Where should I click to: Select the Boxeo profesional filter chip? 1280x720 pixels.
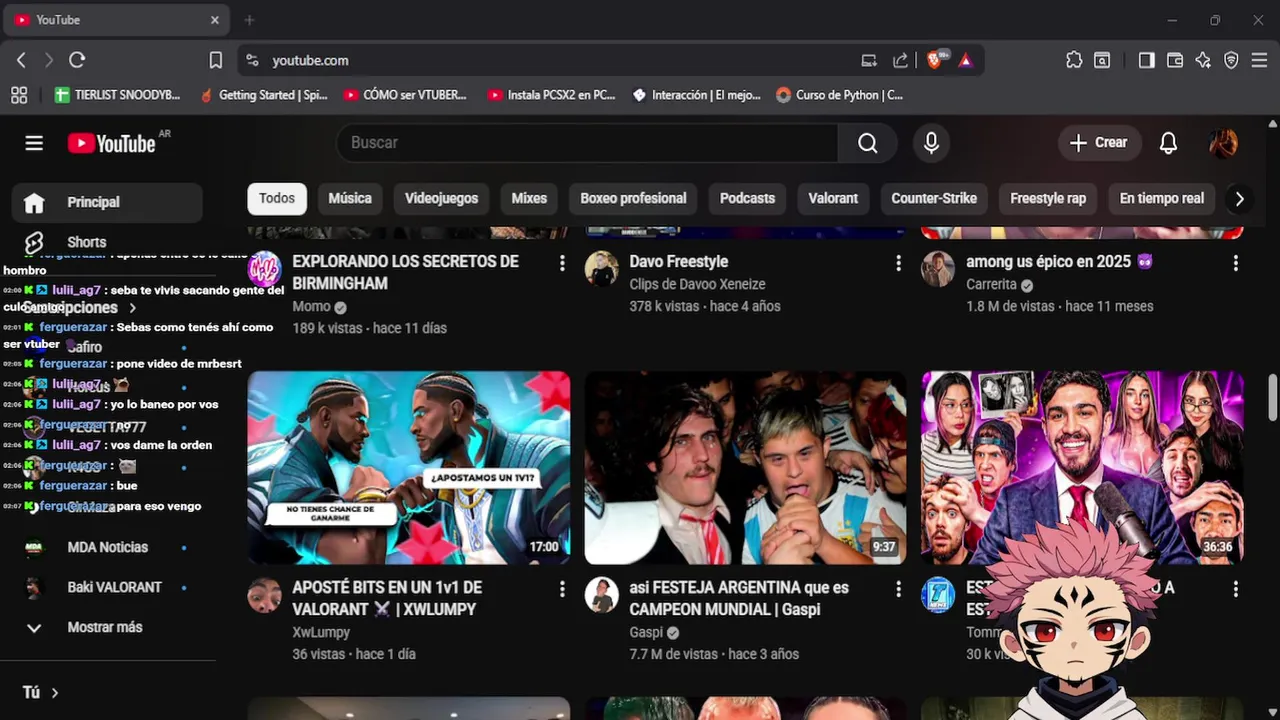click(x=633, y=198)
